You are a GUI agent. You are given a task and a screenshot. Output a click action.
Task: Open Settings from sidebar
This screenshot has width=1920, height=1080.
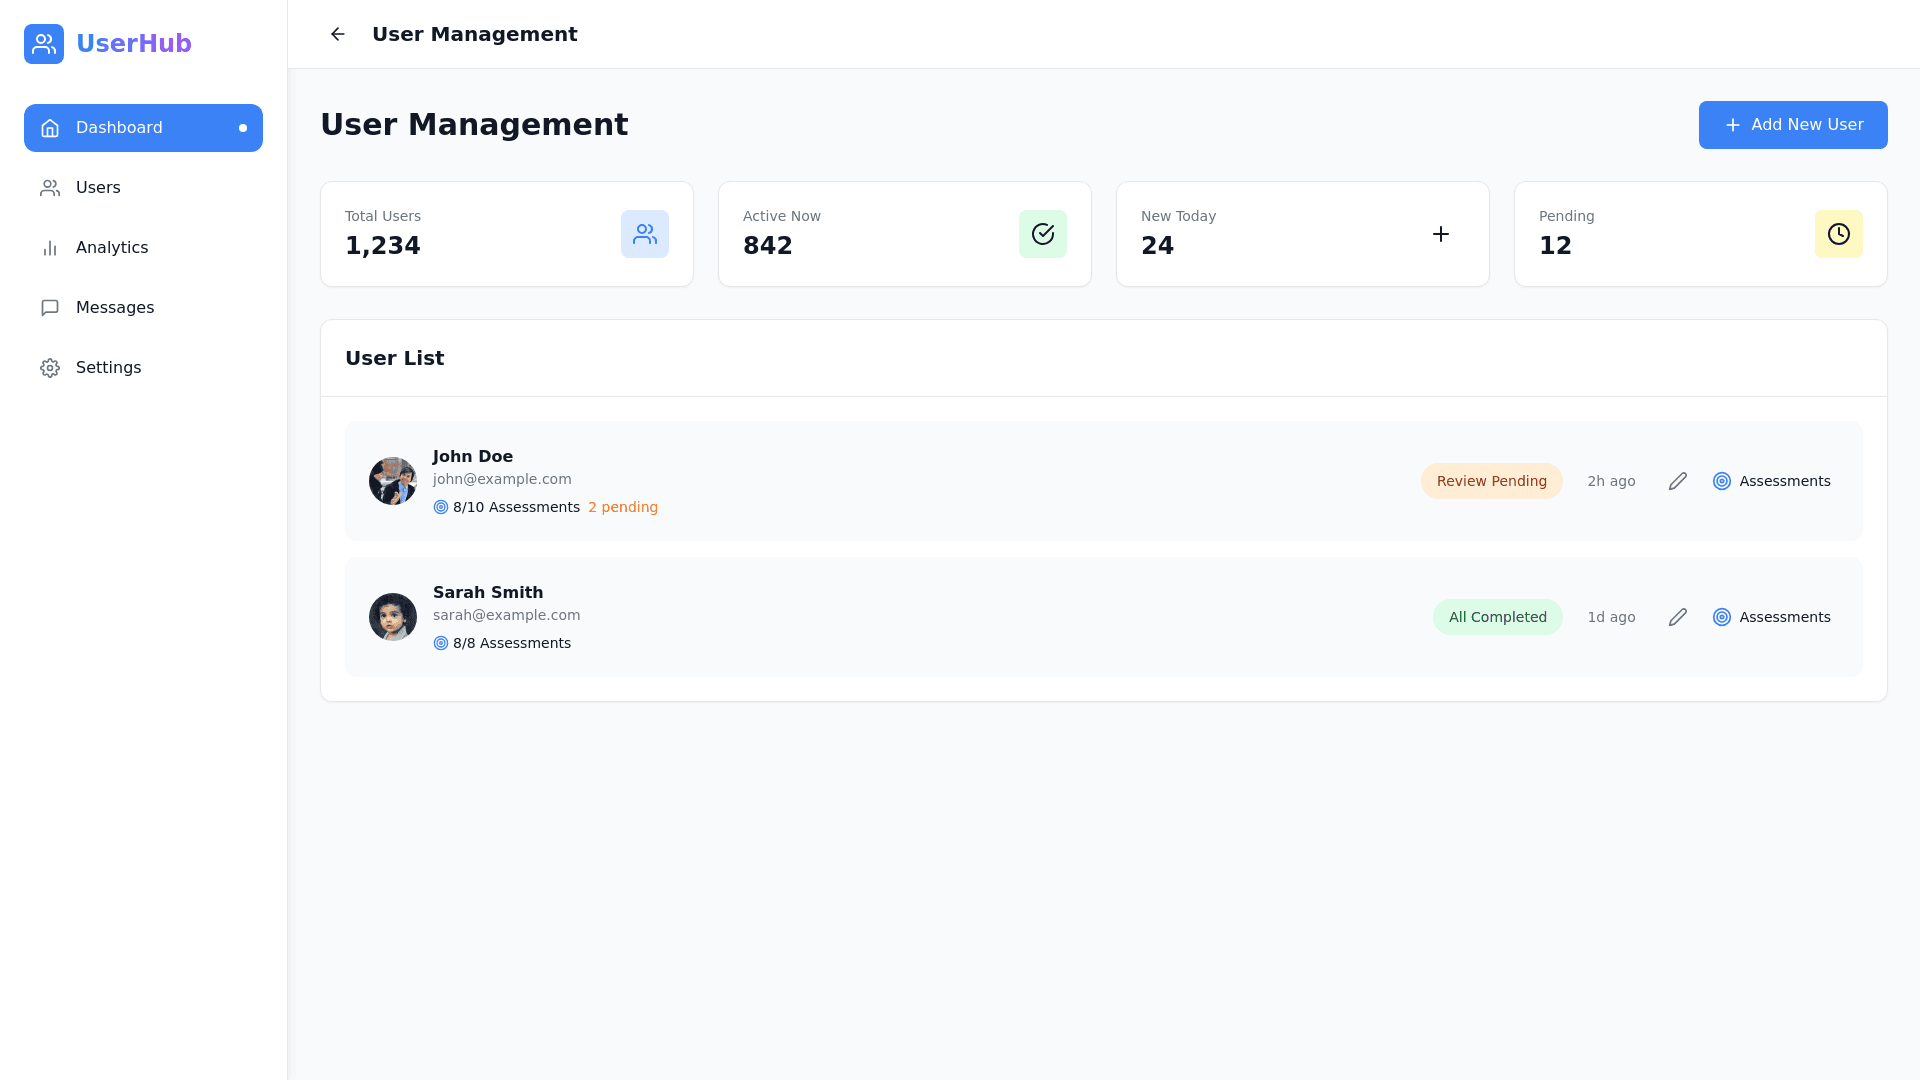click(x=108, y=368)
